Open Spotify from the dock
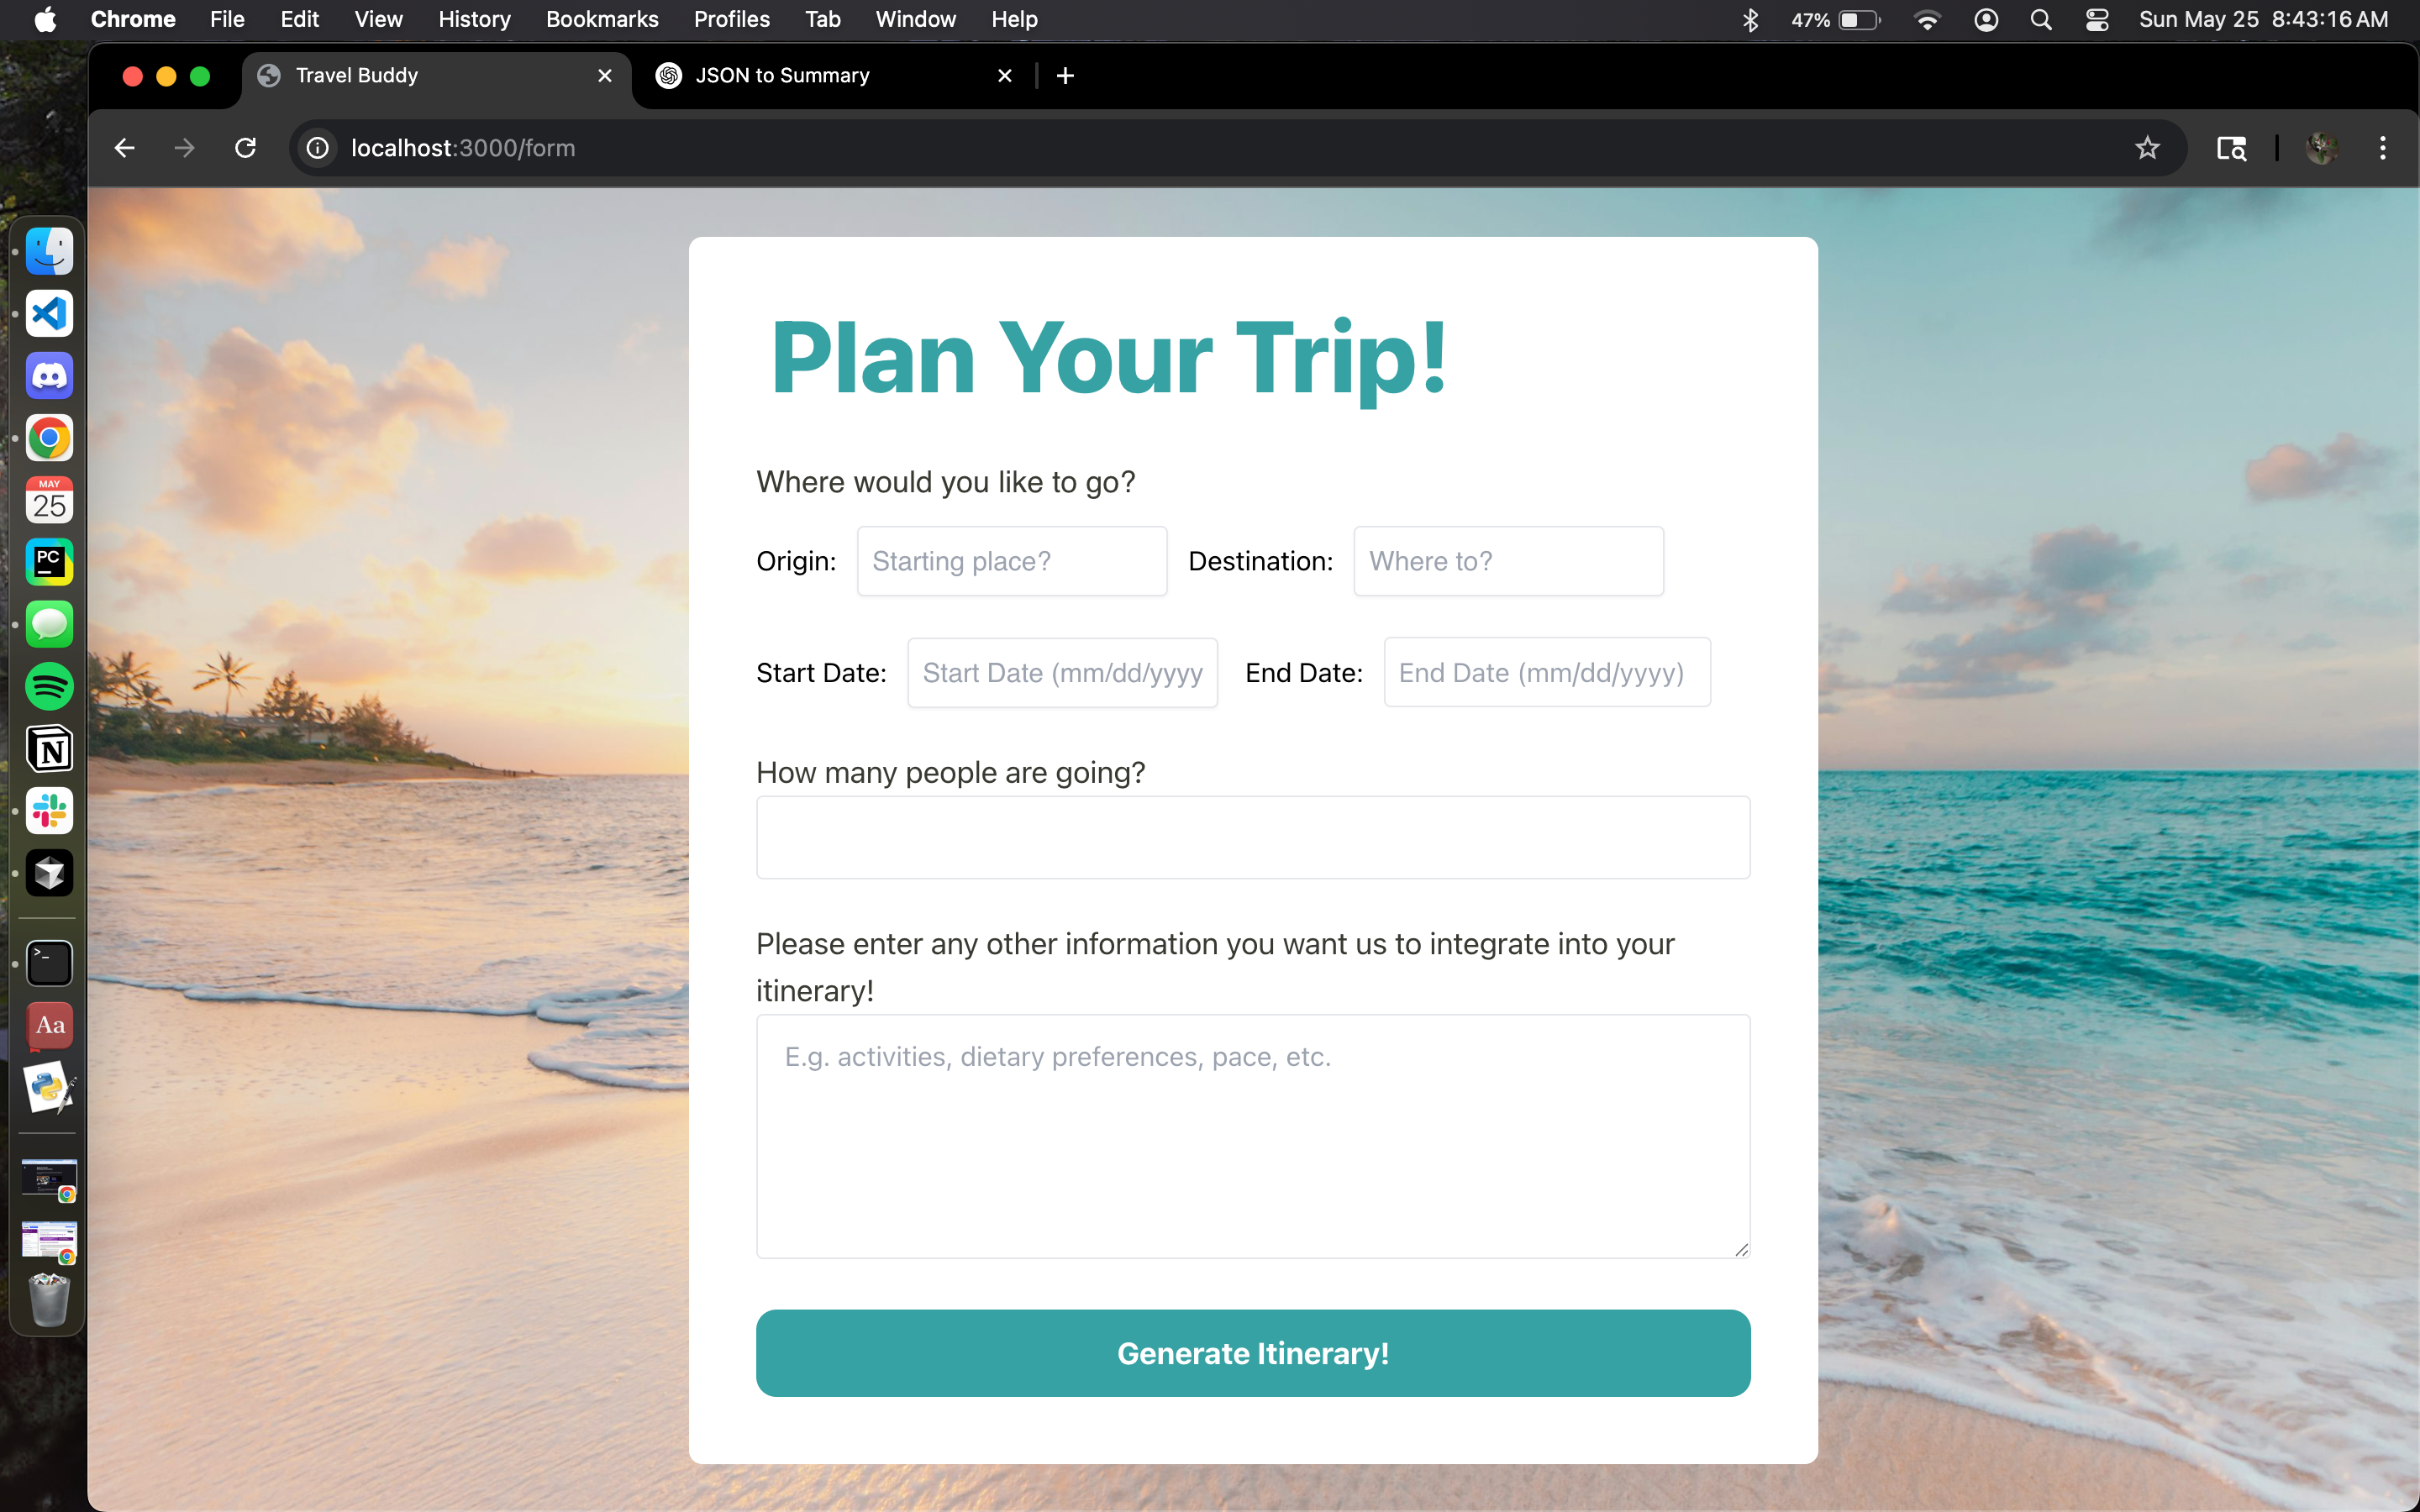Image resolution: width=2420 pixels, height=1512 pixels. point(49,686)
